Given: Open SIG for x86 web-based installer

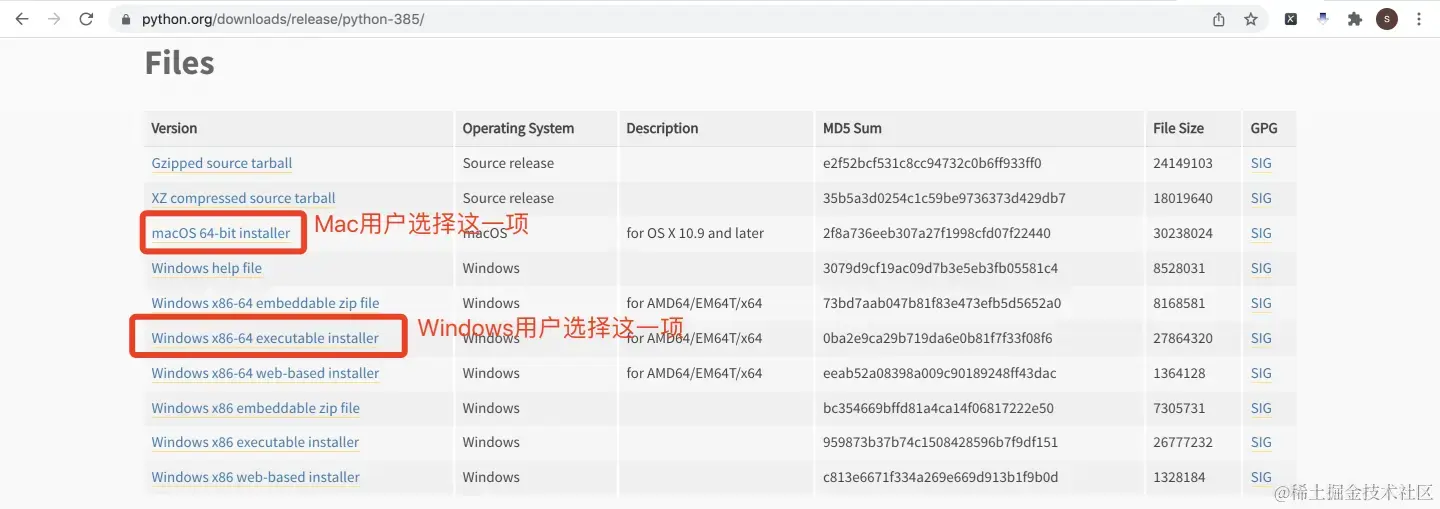Looking at the screenshot, I should (x=1261, y=477).
